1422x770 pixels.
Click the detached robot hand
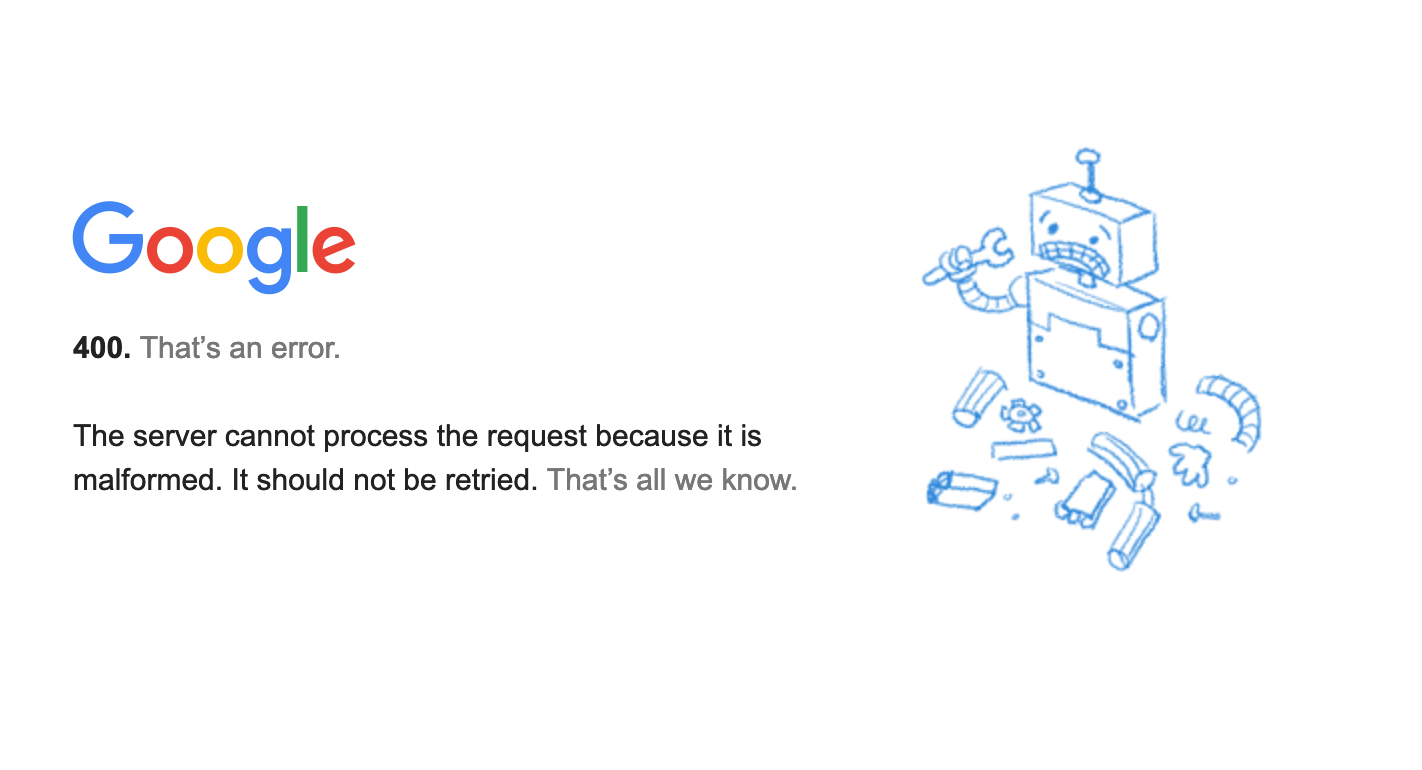point(1189,465)
